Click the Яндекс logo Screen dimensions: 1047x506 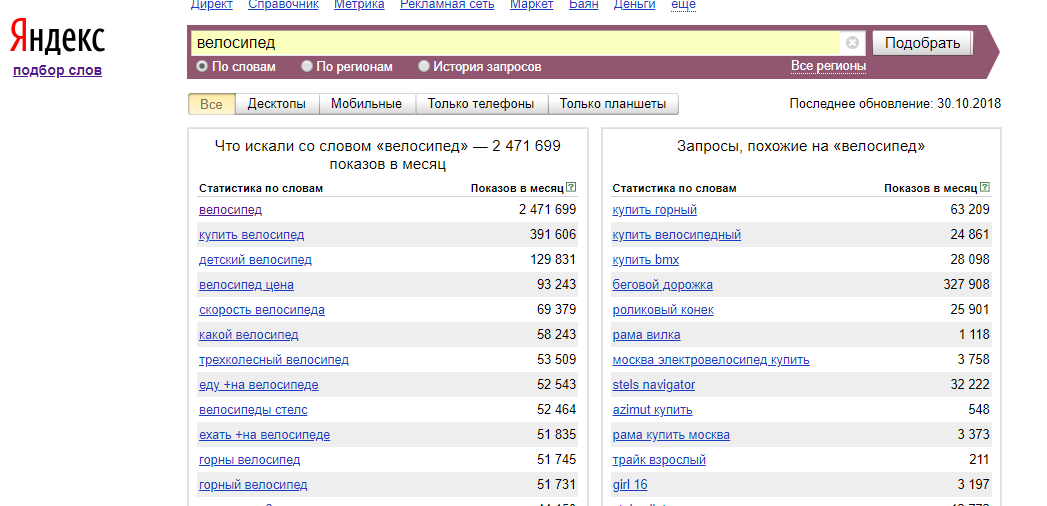point(57,37)
